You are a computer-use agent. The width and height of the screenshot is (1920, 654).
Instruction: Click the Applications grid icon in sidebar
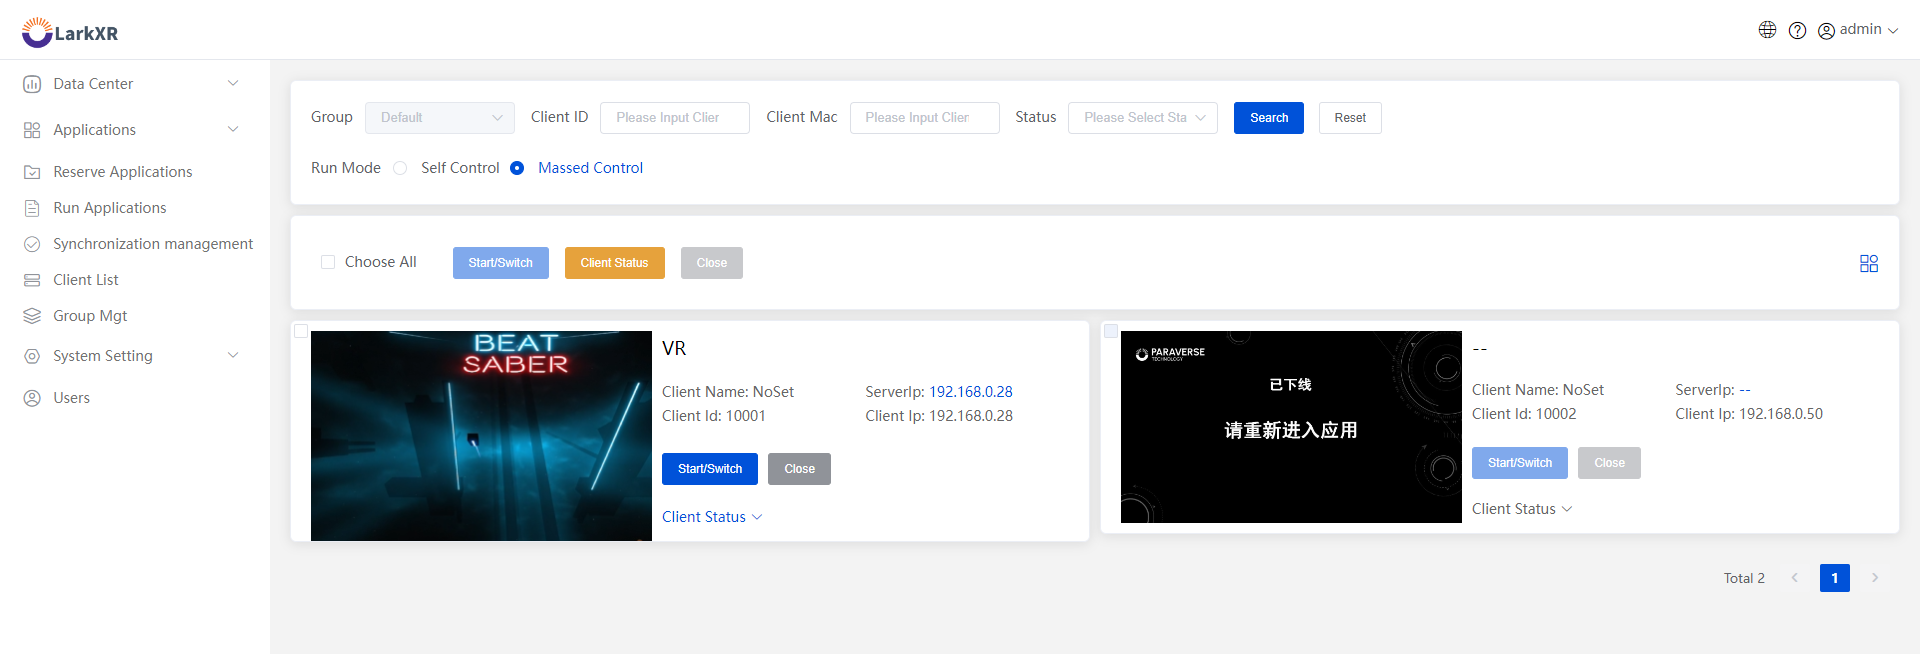[x=32, y=130]
